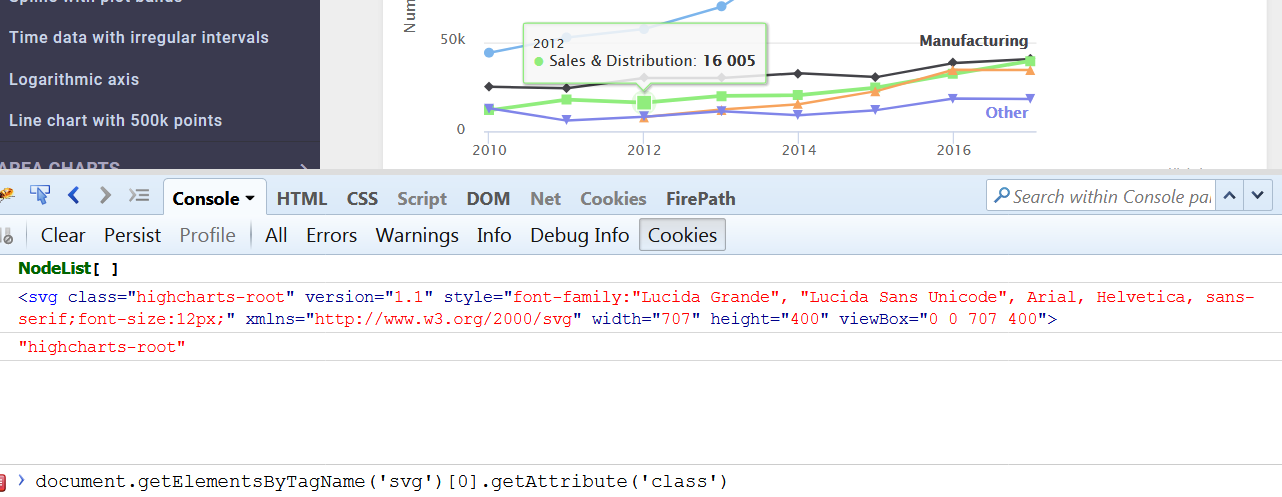Click the 50k y-axis label
The image size is (1282, 497).
[453, 39]
